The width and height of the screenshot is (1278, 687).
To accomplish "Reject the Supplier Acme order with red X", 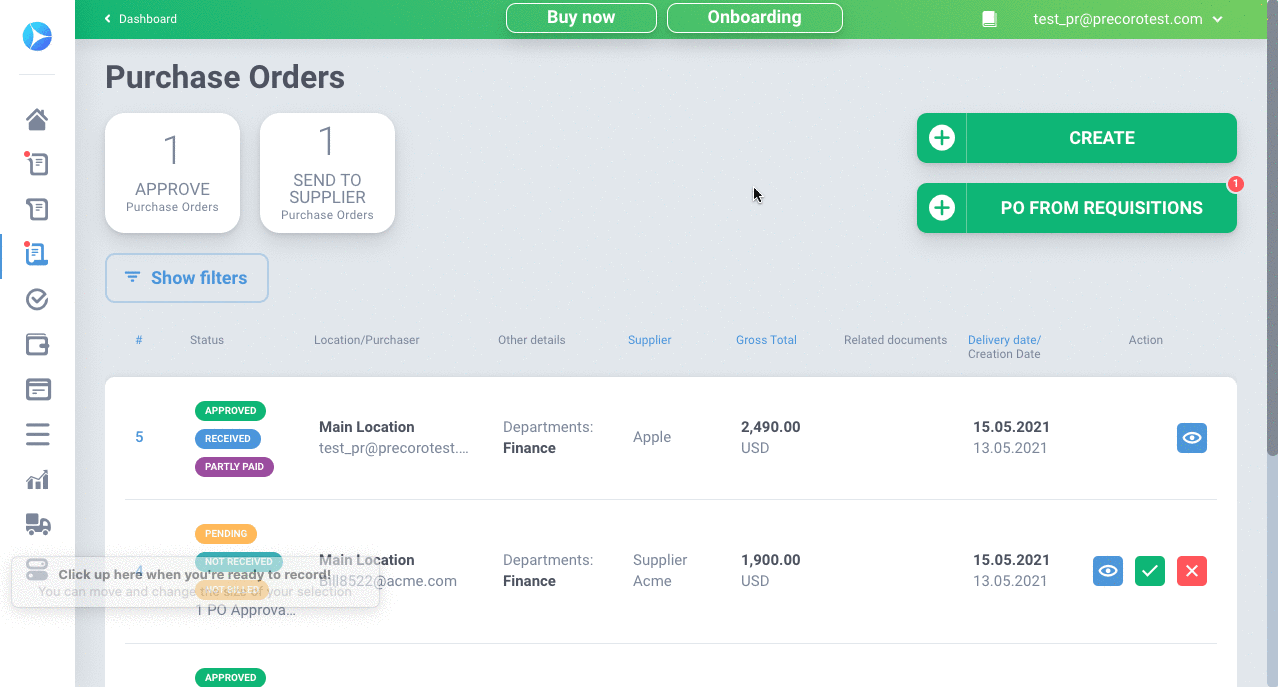I will [x=1192, y=571].
